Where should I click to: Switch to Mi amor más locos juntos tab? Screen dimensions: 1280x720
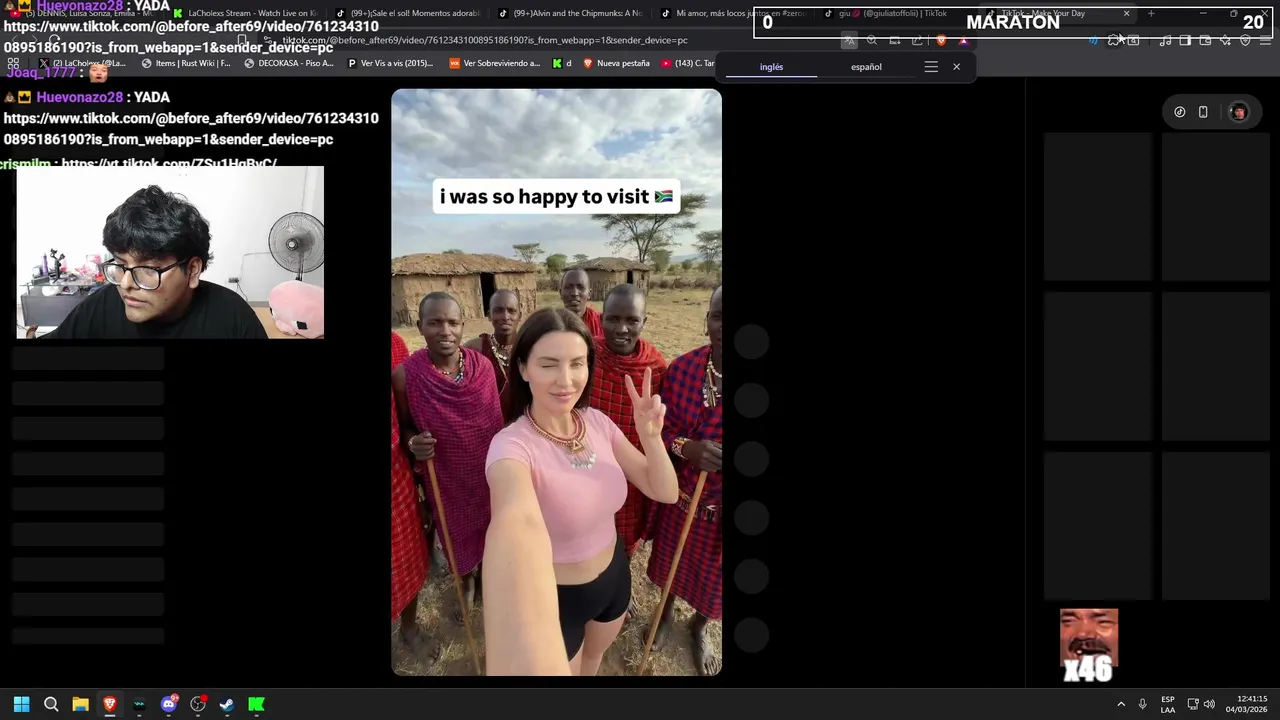pyautogui.click(x=733, y=14)
